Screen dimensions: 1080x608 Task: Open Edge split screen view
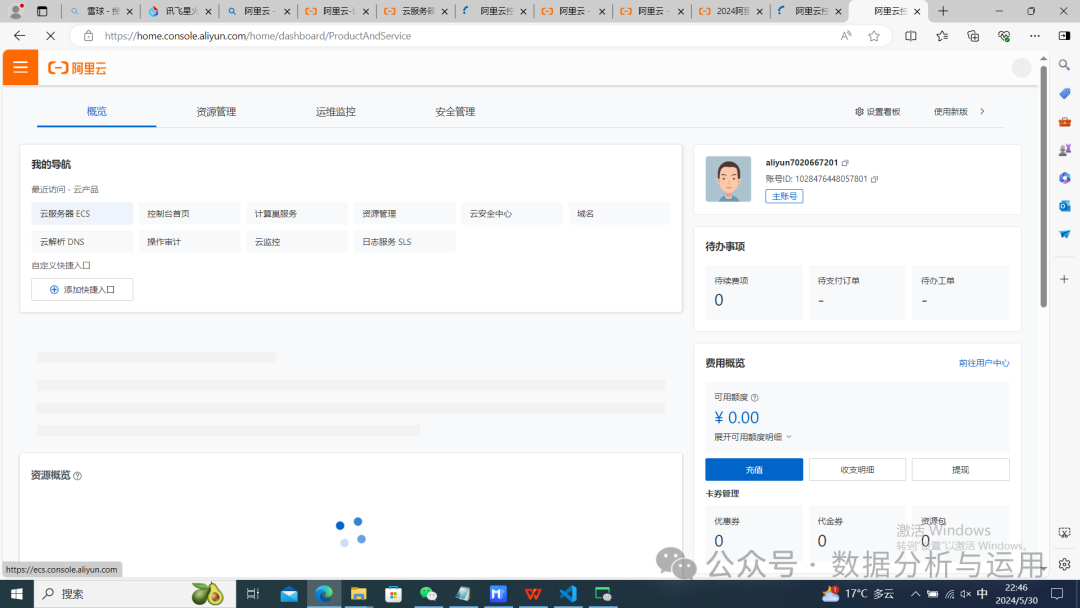[911, 36]
